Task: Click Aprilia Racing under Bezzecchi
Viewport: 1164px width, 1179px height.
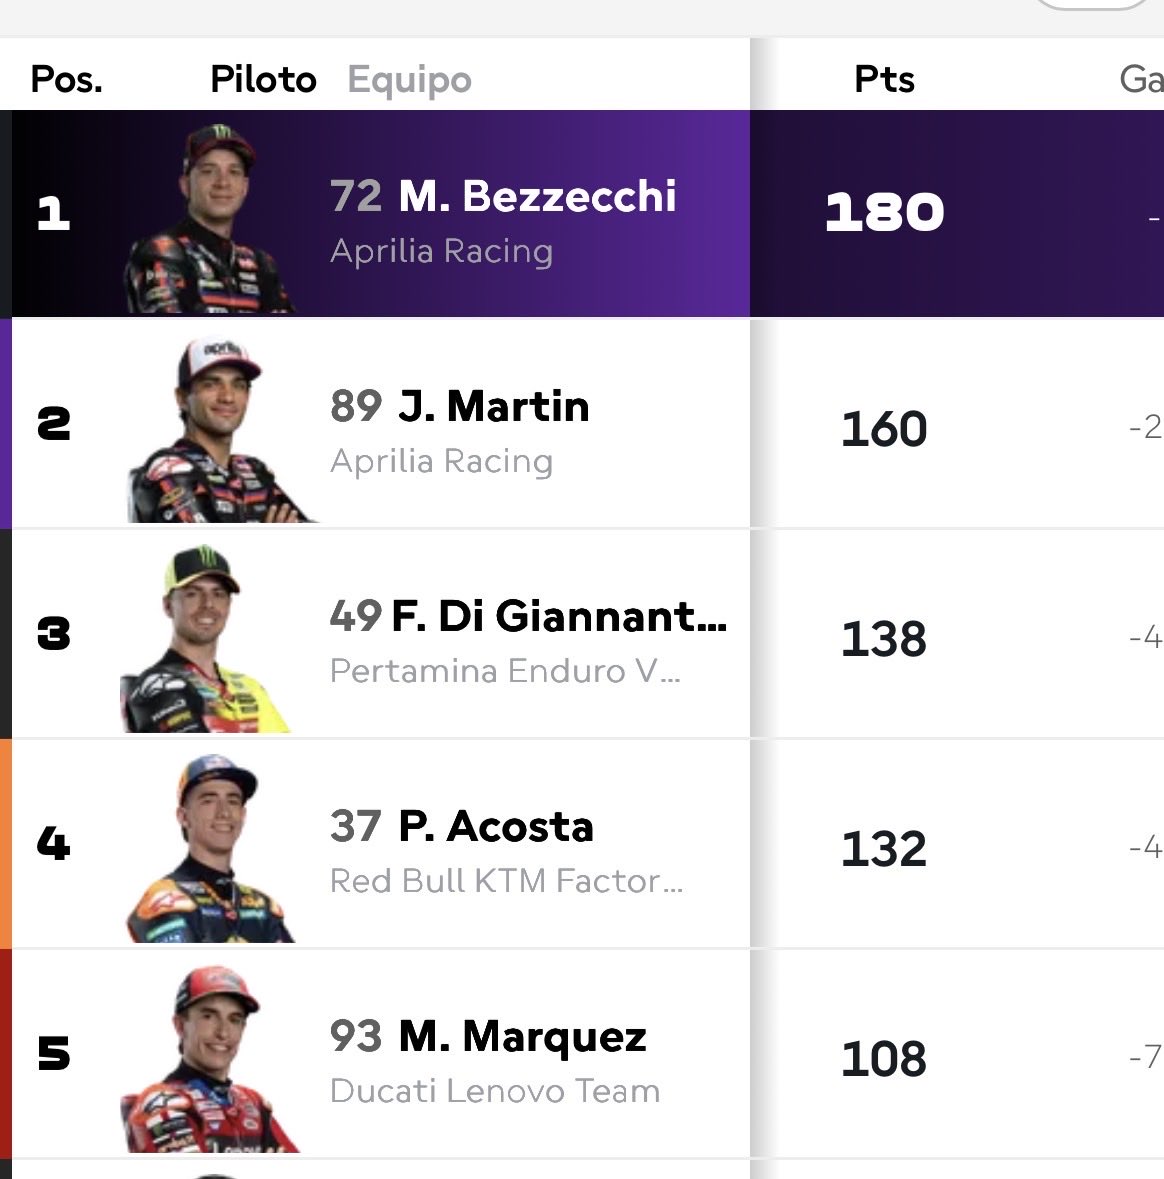Action: point(441,252)
